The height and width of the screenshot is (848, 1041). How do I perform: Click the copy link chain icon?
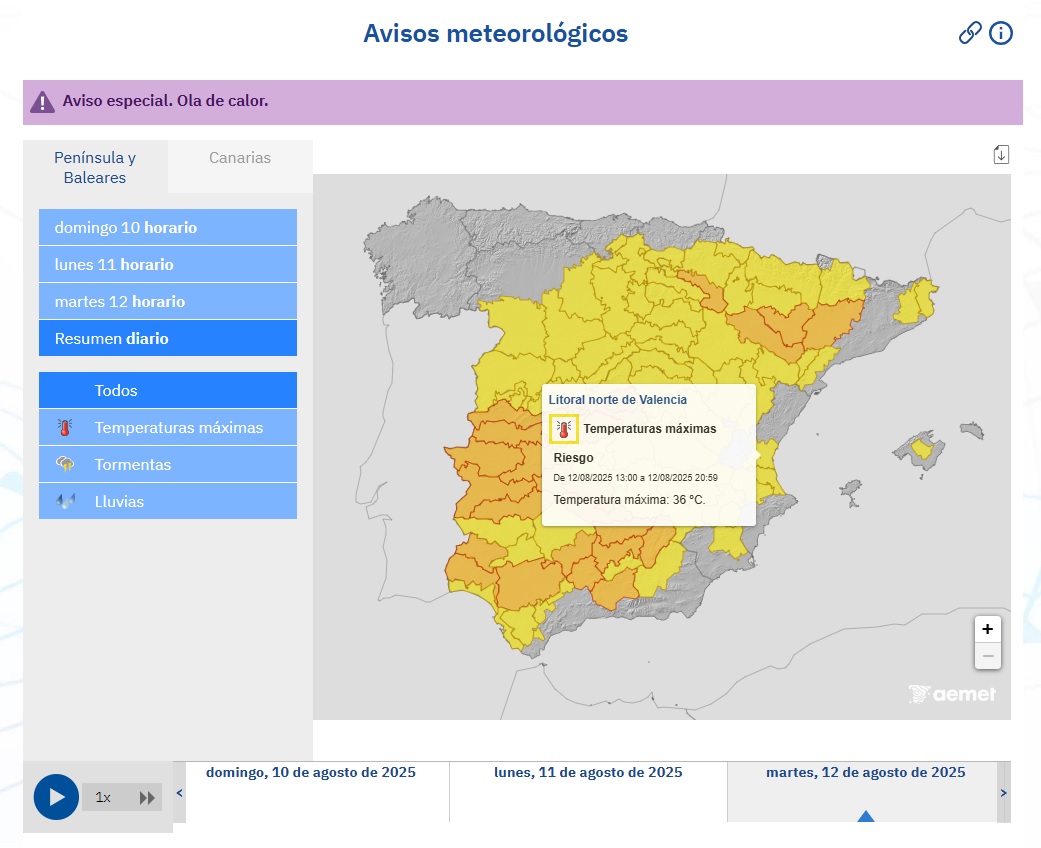coord(970,33)
